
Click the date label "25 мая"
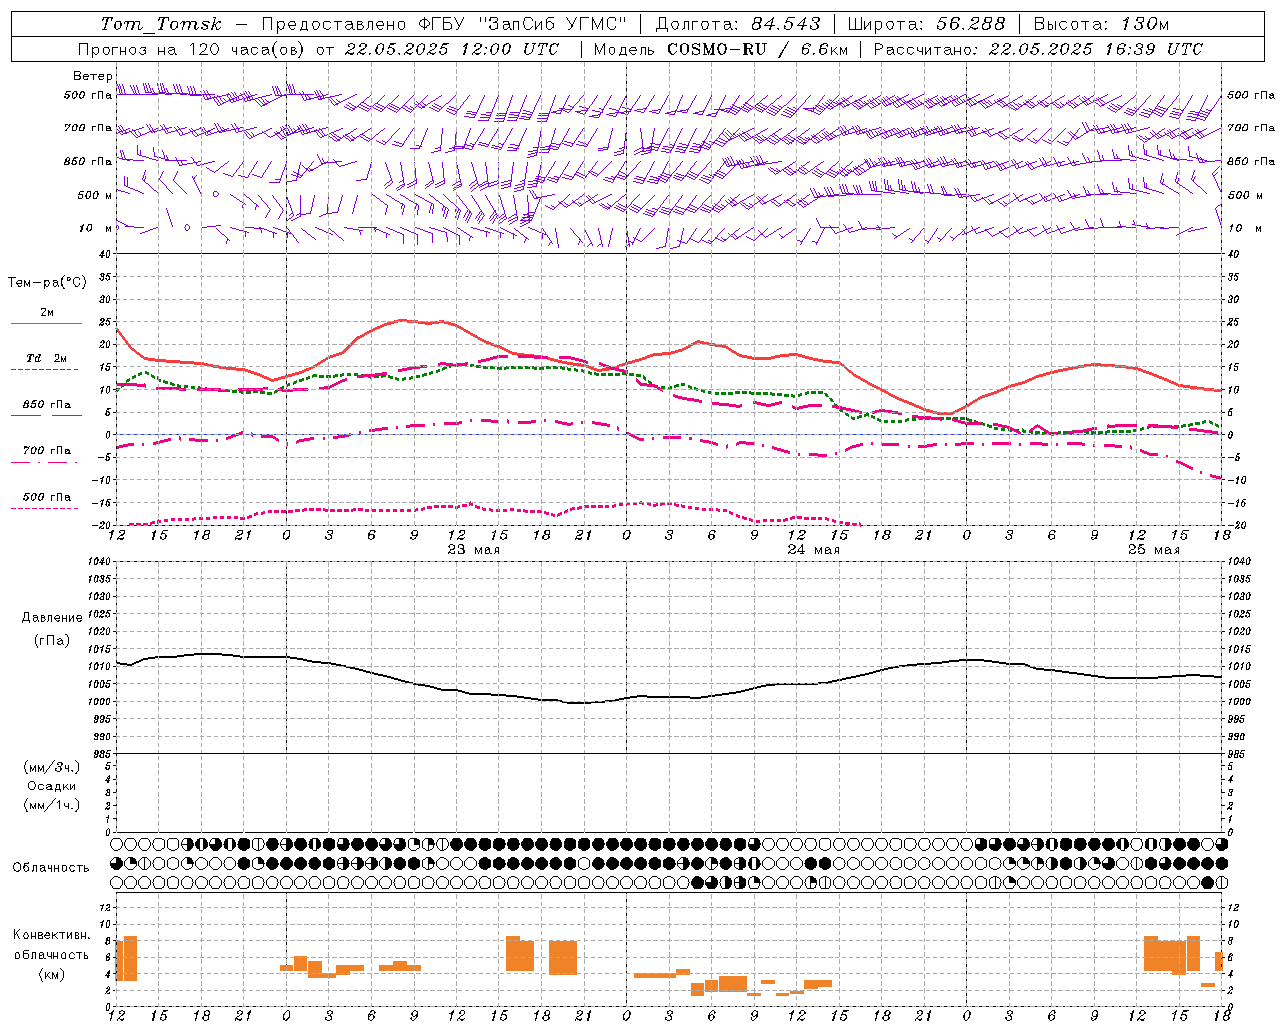click(1153, 550)
